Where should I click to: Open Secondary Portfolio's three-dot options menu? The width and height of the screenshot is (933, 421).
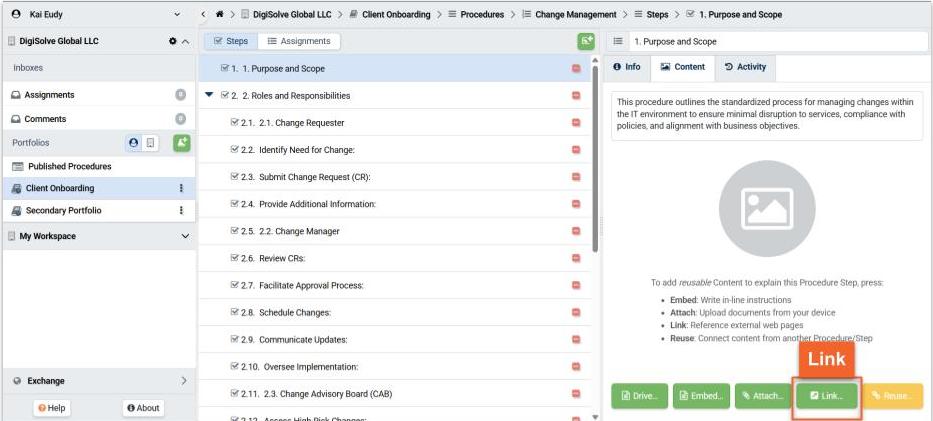(181, 211)
